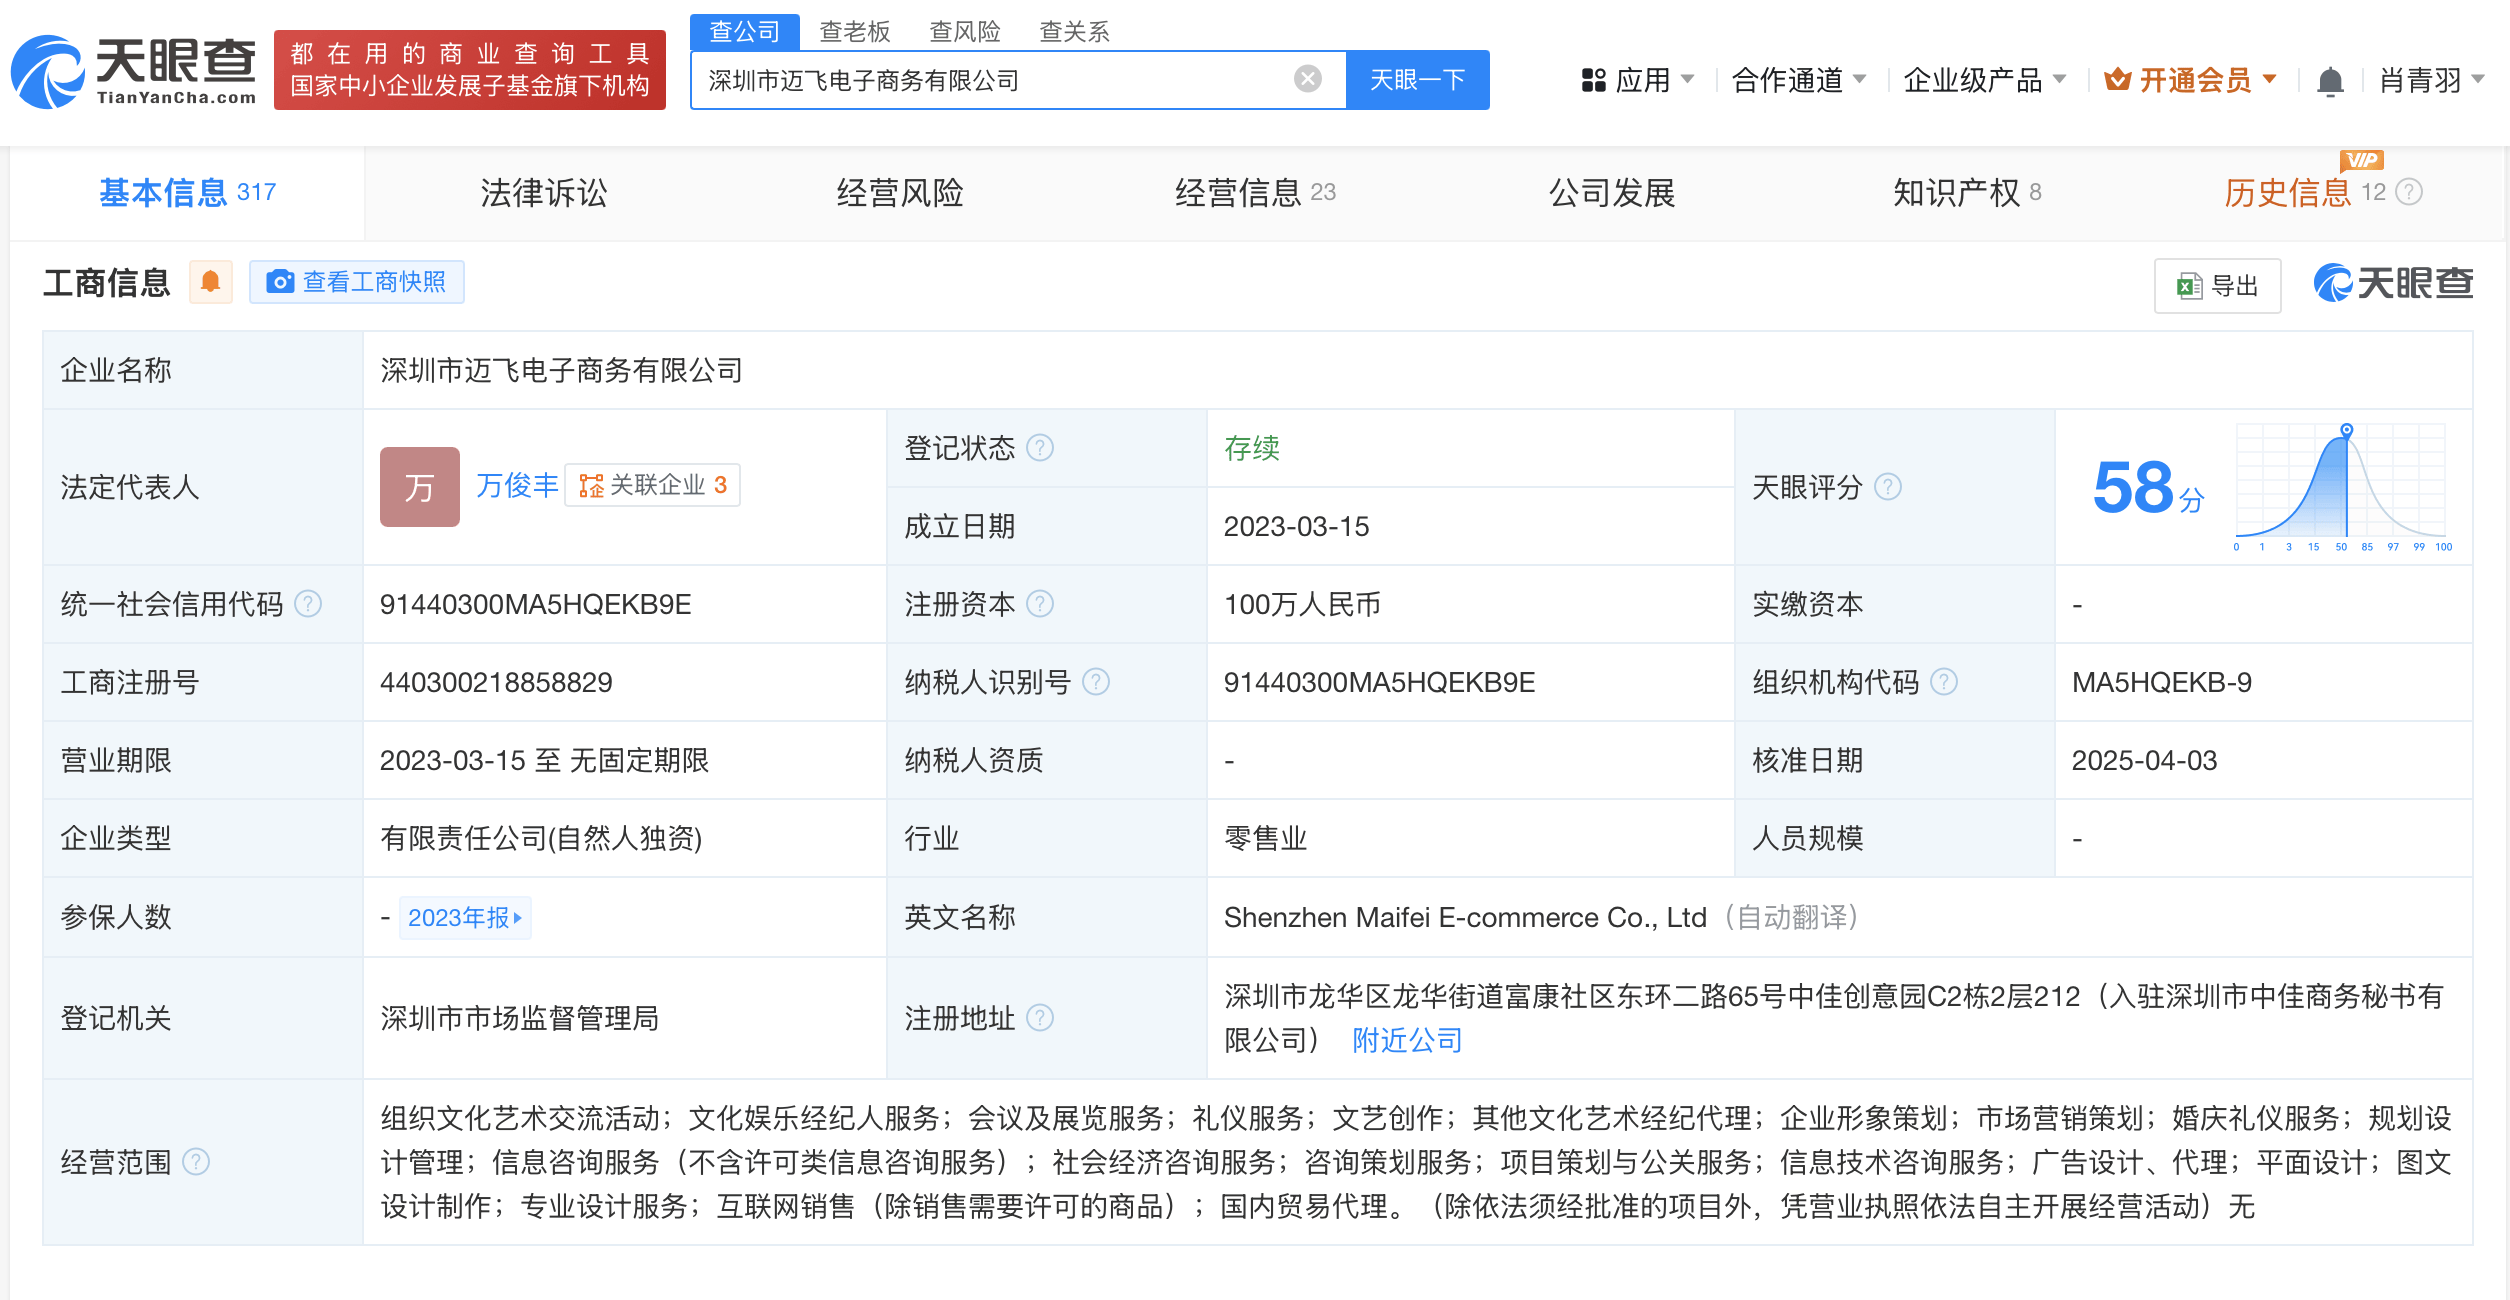Click the notification bell in top header
Image resolution: width=2510 pixels, height=1300 pixels.
(2330, 81)
